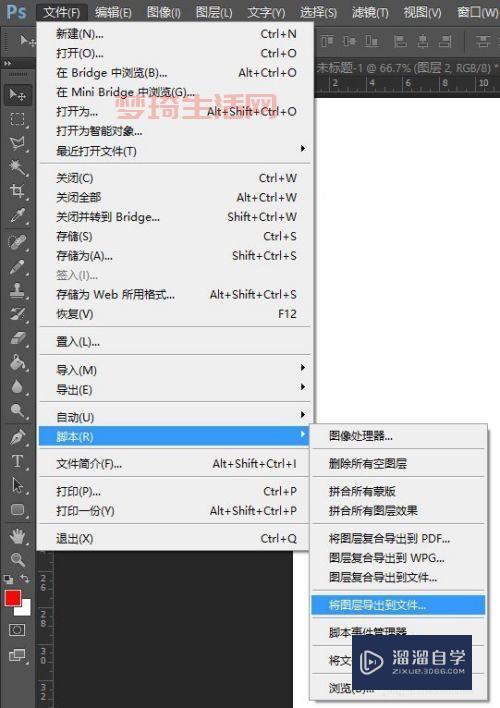Open the 文件(F) menu
The width and height of the screenshot is (500, 708).
(x=61, y=12)
